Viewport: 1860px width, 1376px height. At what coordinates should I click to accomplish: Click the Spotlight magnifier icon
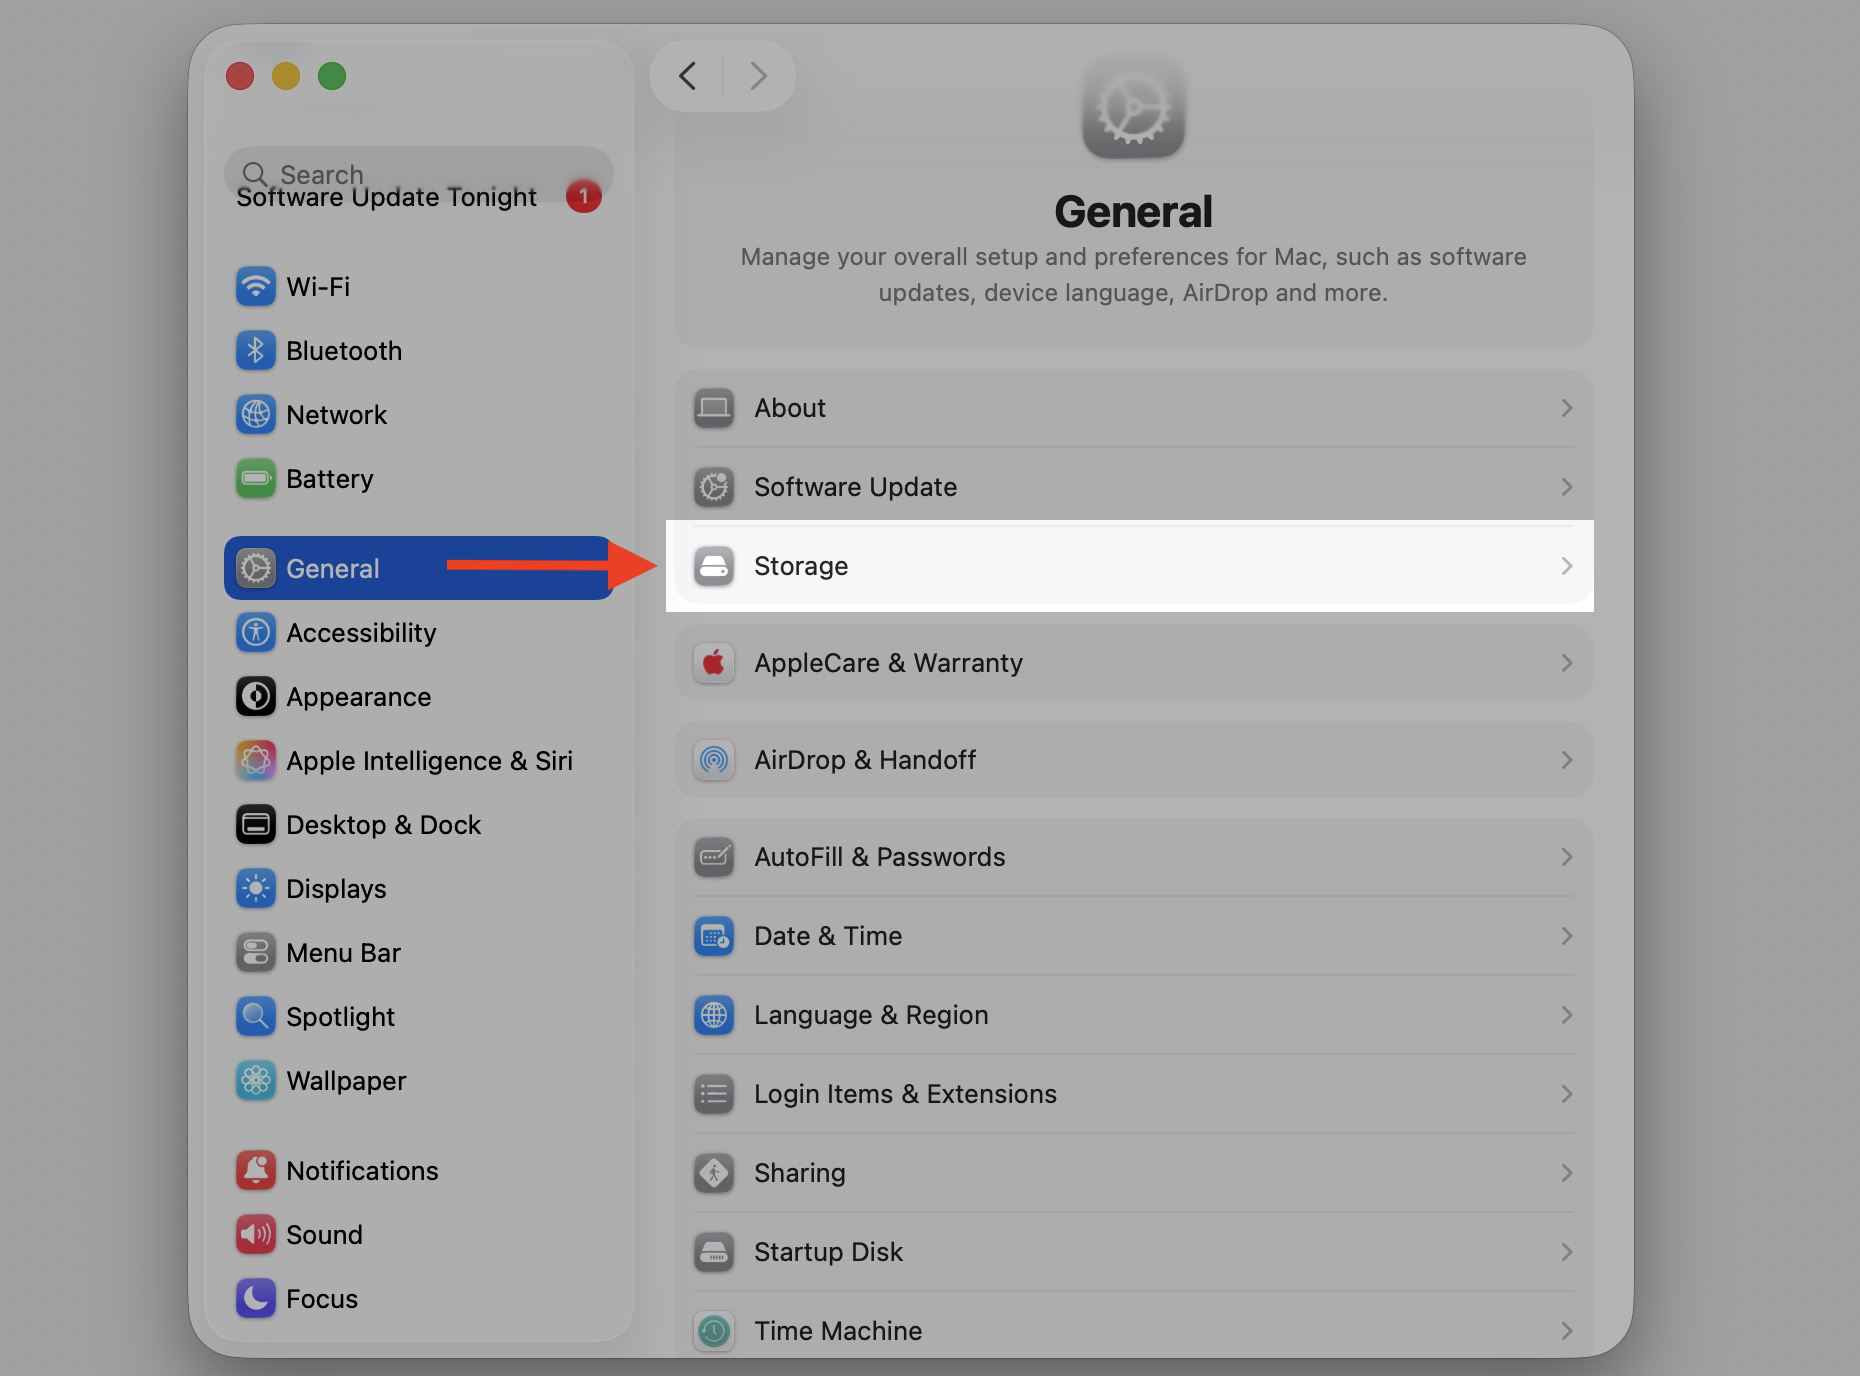click(256, 1017)
